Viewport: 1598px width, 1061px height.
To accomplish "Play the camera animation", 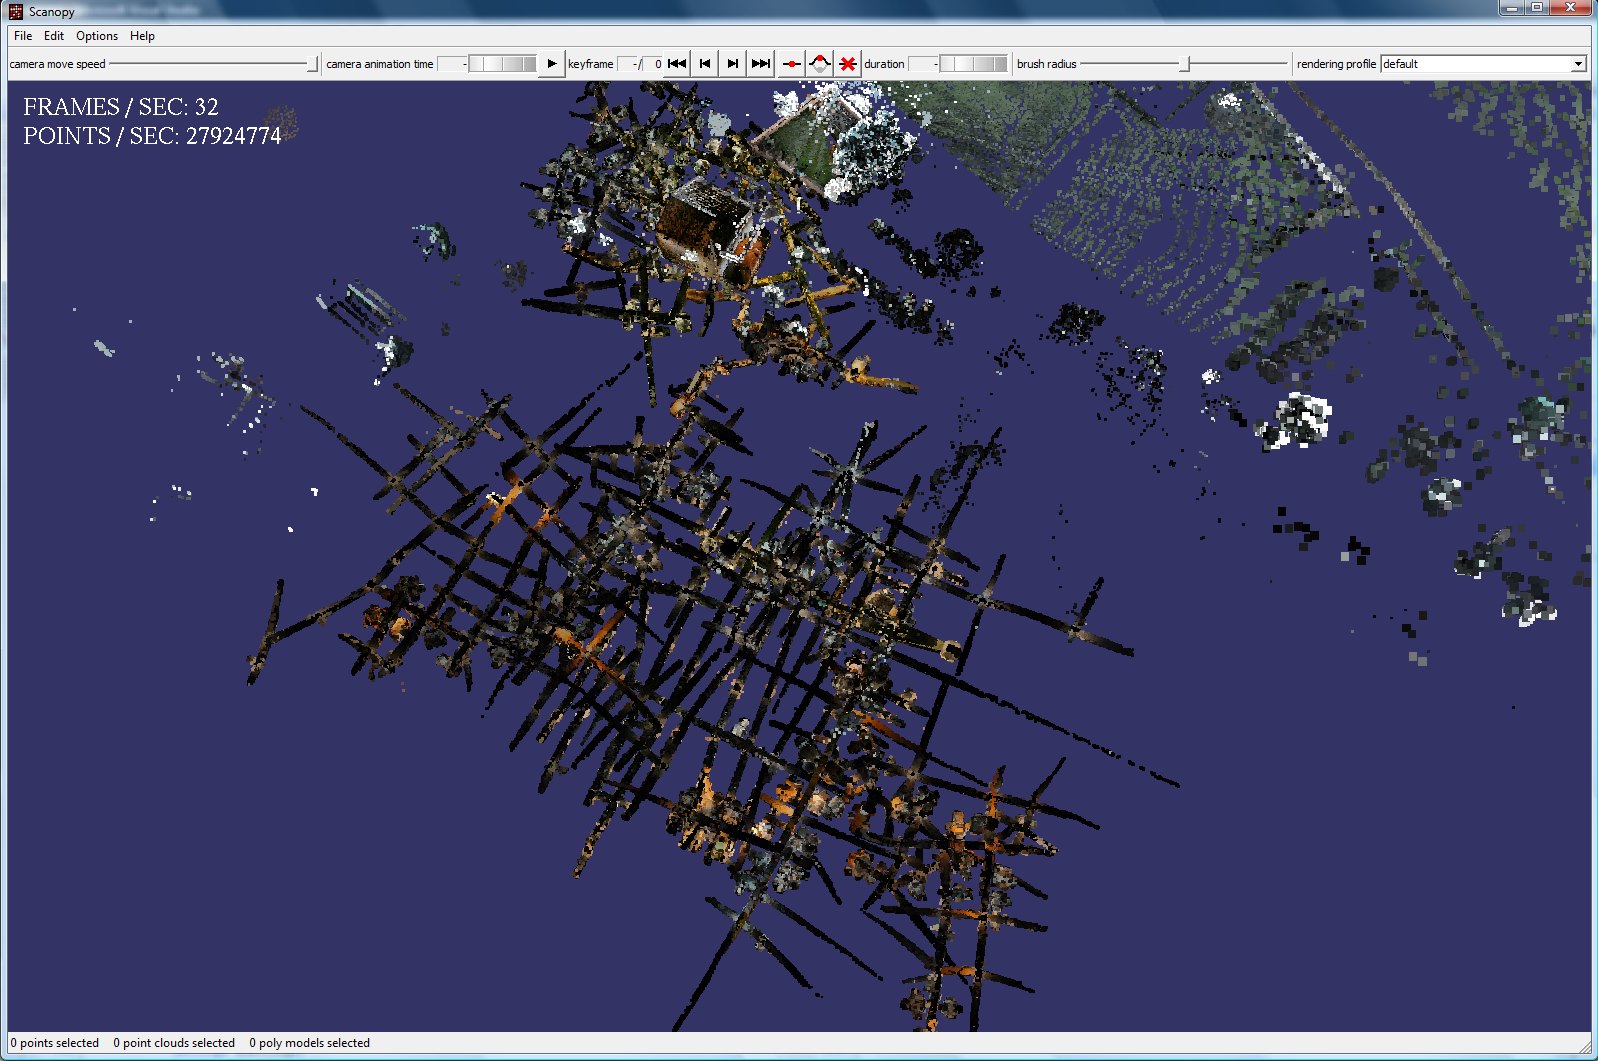I will click(551, 64).
